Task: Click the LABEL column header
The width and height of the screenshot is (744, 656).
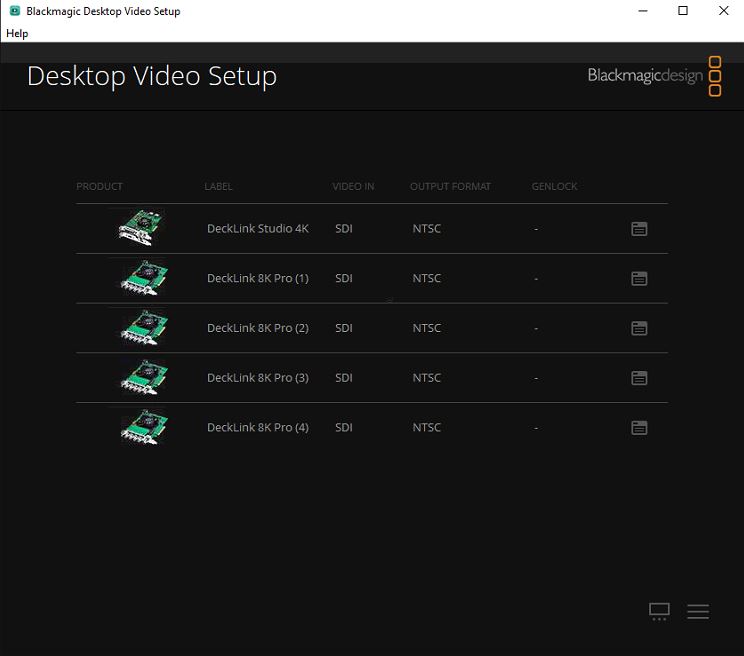Action: (x=218, y=186)
